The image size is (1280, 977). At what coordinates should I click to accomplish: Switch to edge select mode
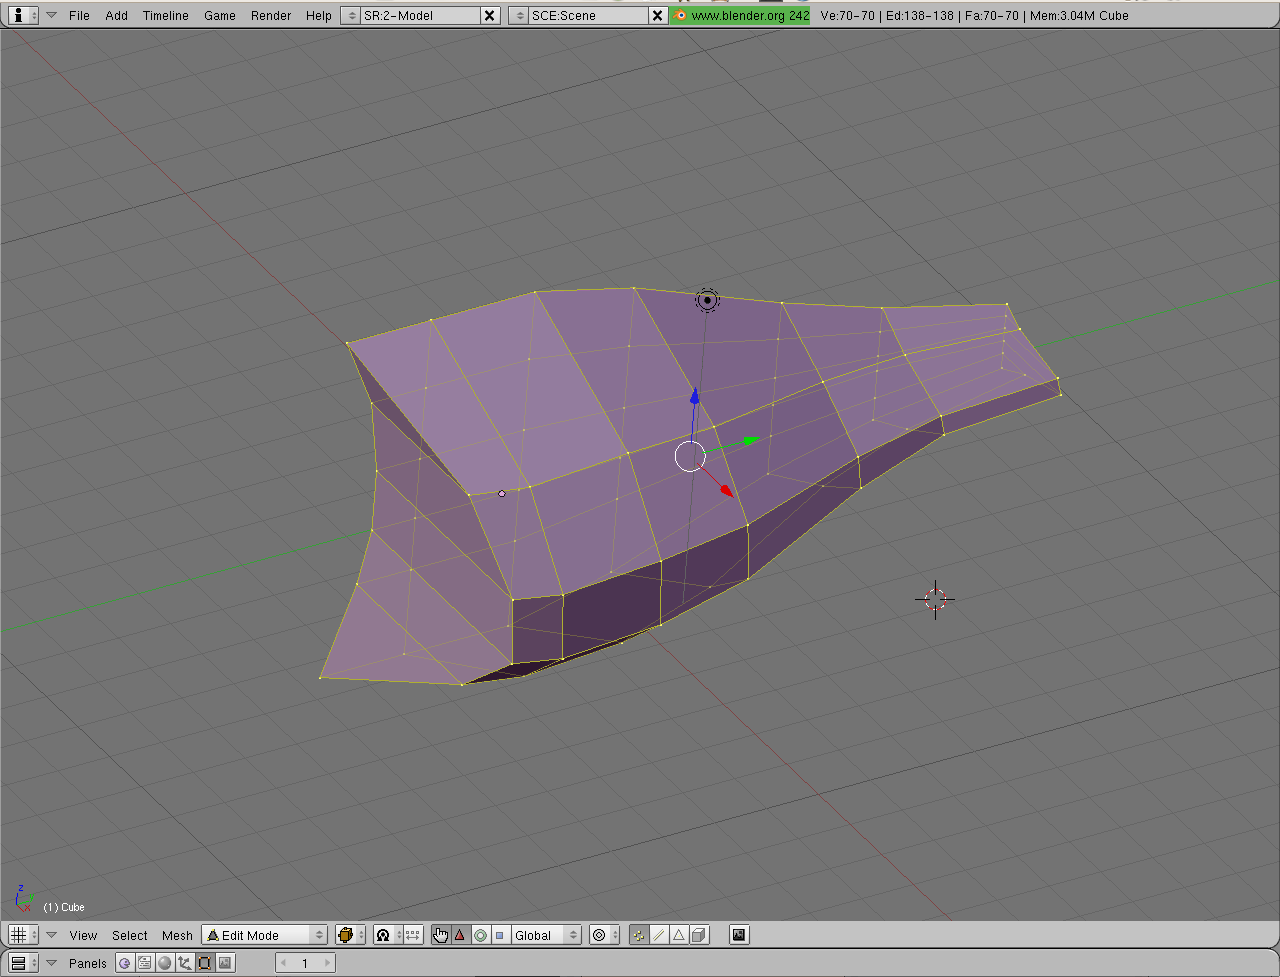[x=659, y=935]
